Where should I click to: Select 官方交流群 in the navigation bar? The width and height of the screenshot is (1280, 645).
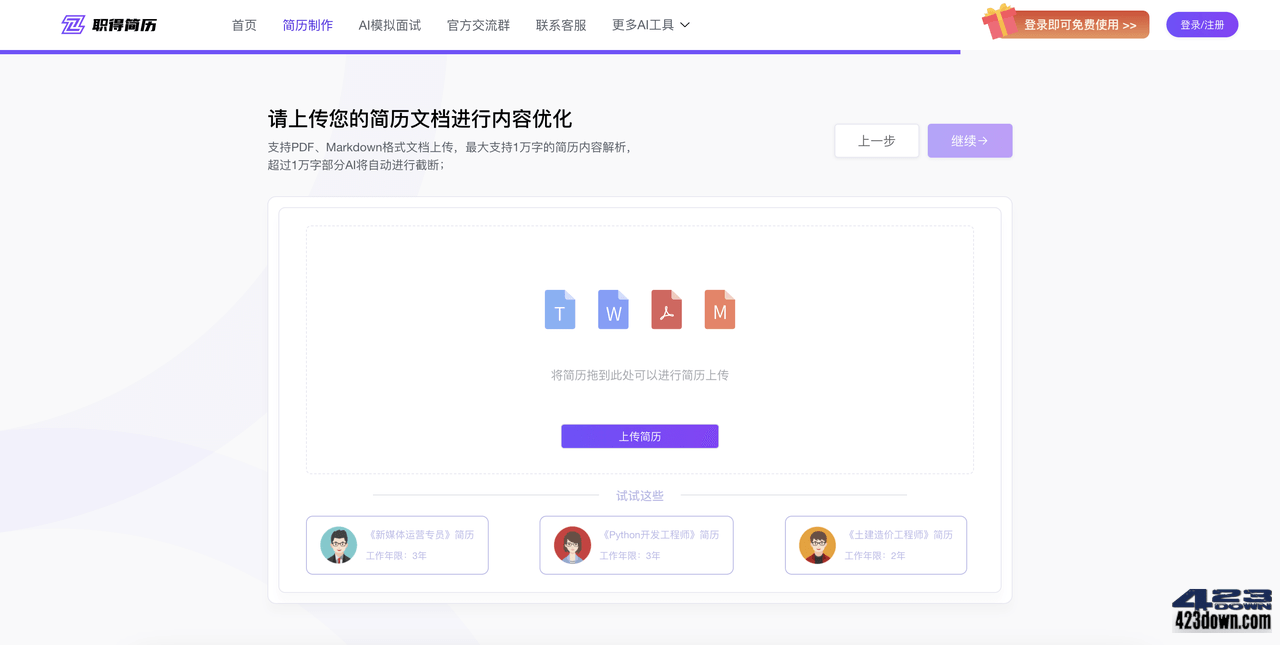click(x=477, y=24)
